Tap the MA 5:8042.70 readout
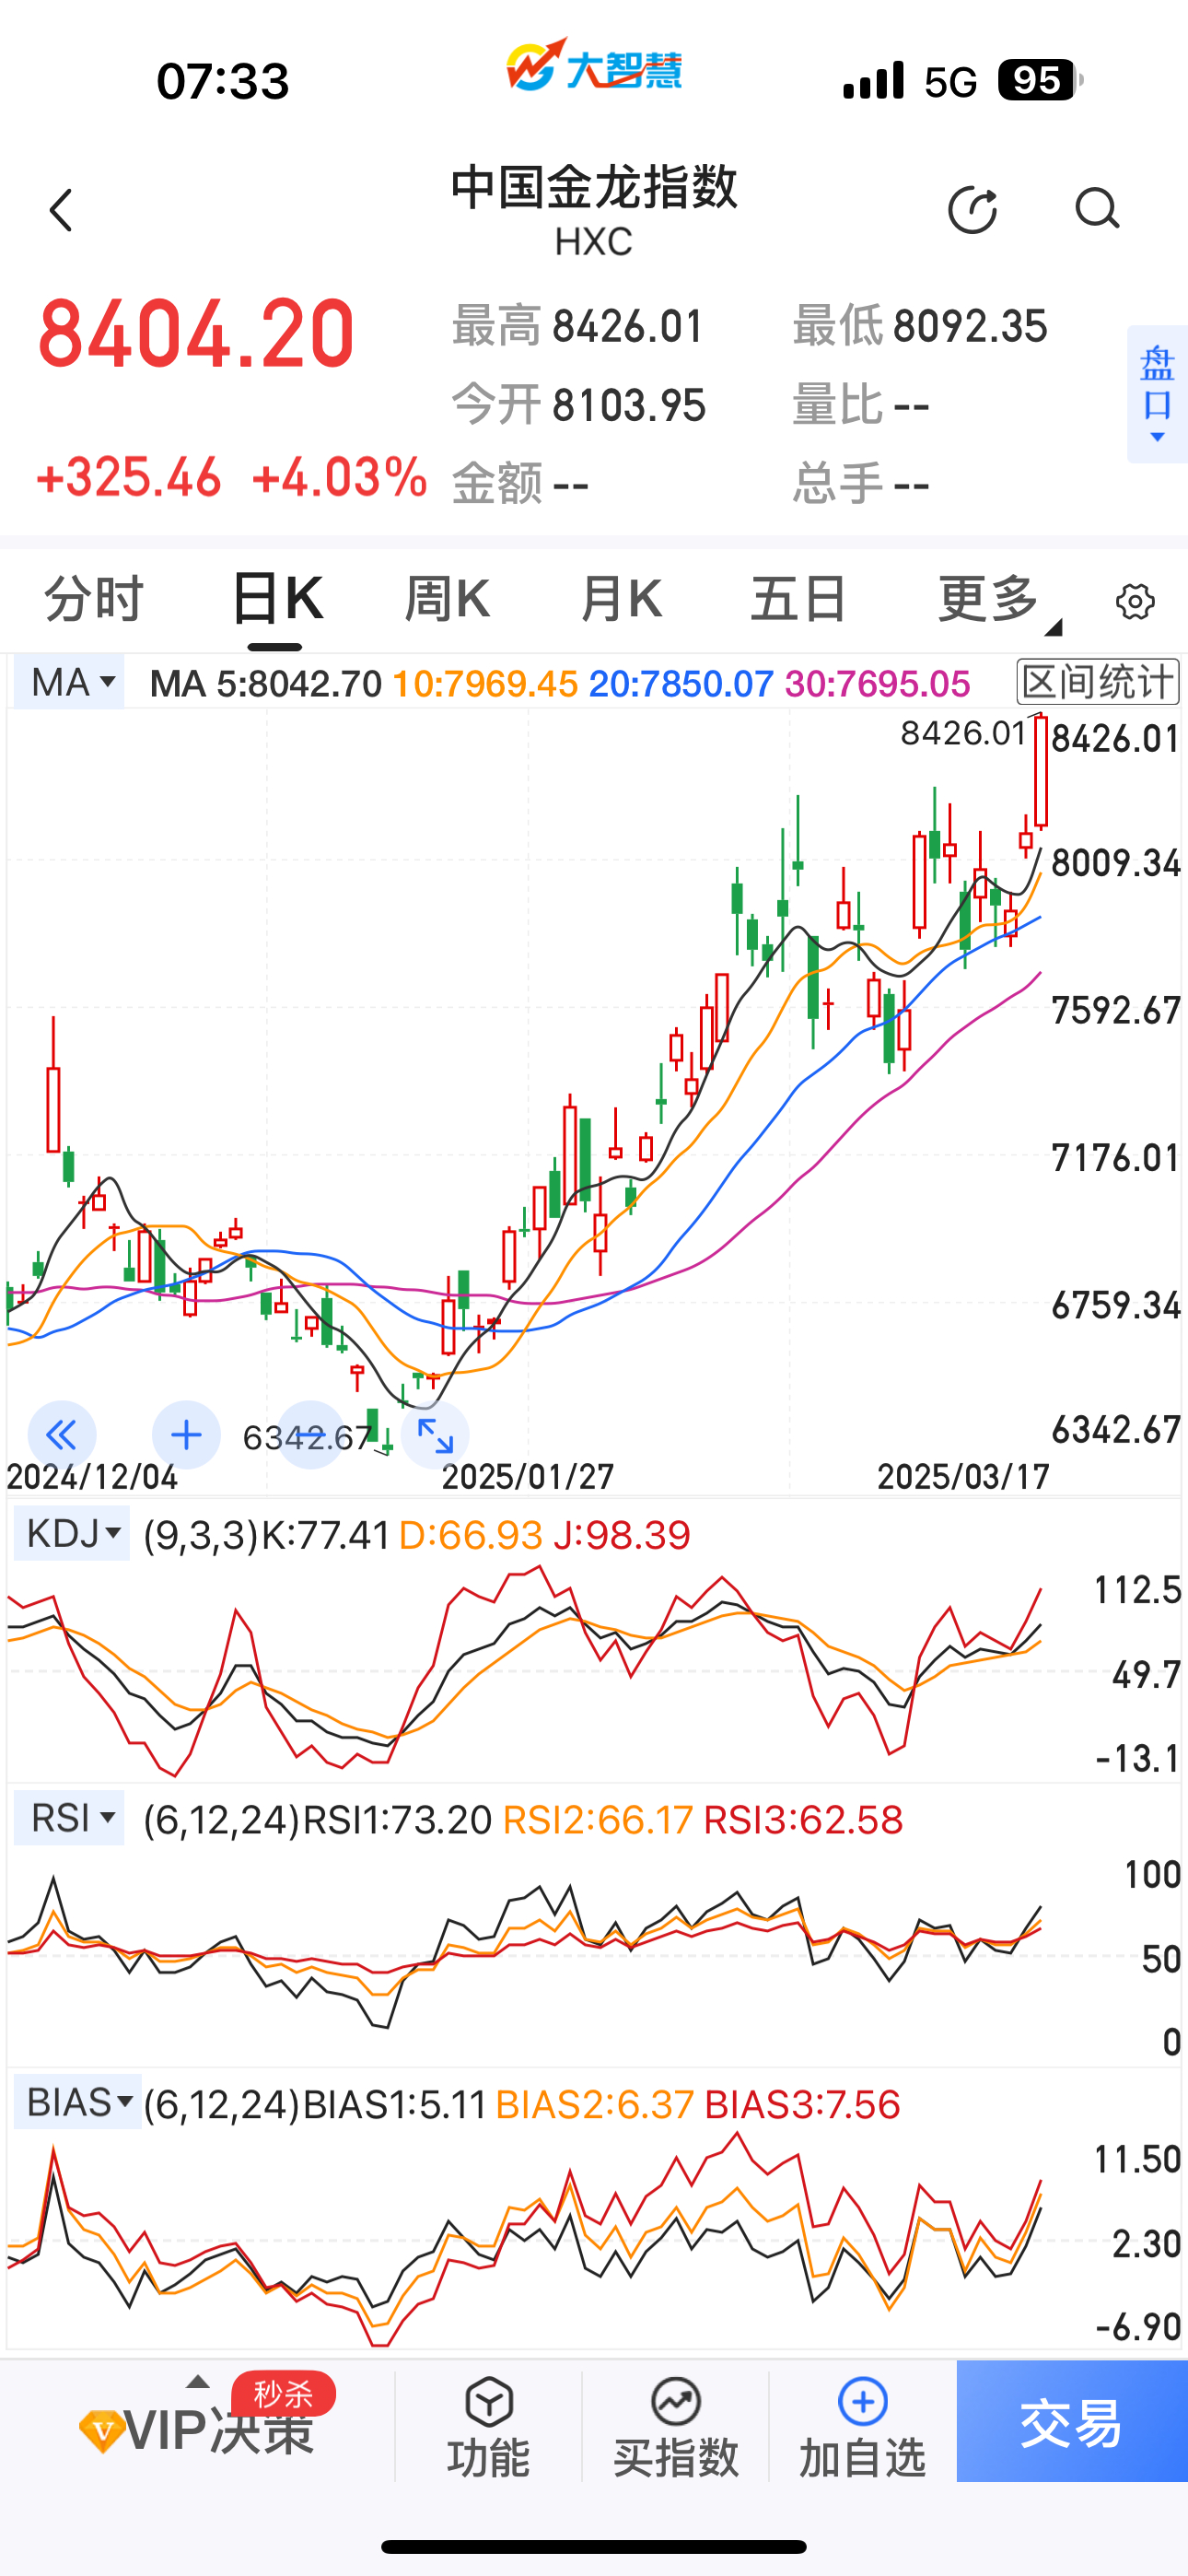The height and width of the screenshot is (2576, 1188). (x=266, y=684)
